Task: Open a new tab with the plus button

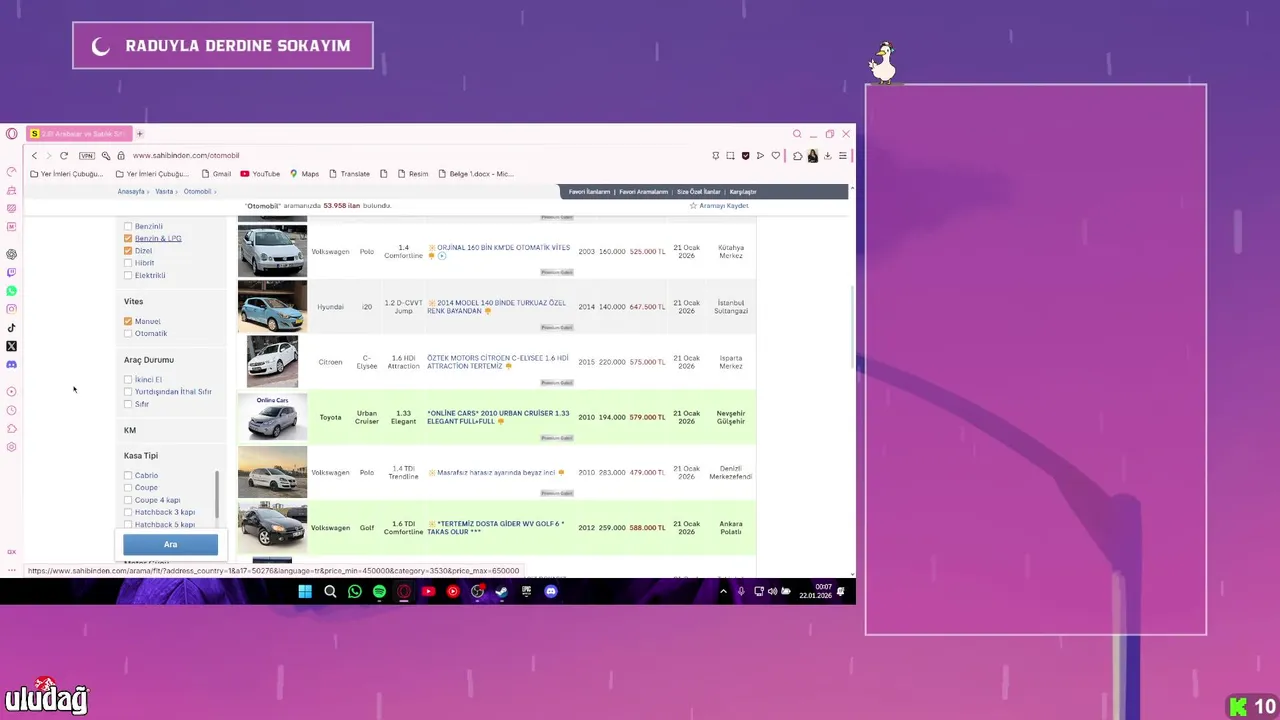Action: (140, 134)
